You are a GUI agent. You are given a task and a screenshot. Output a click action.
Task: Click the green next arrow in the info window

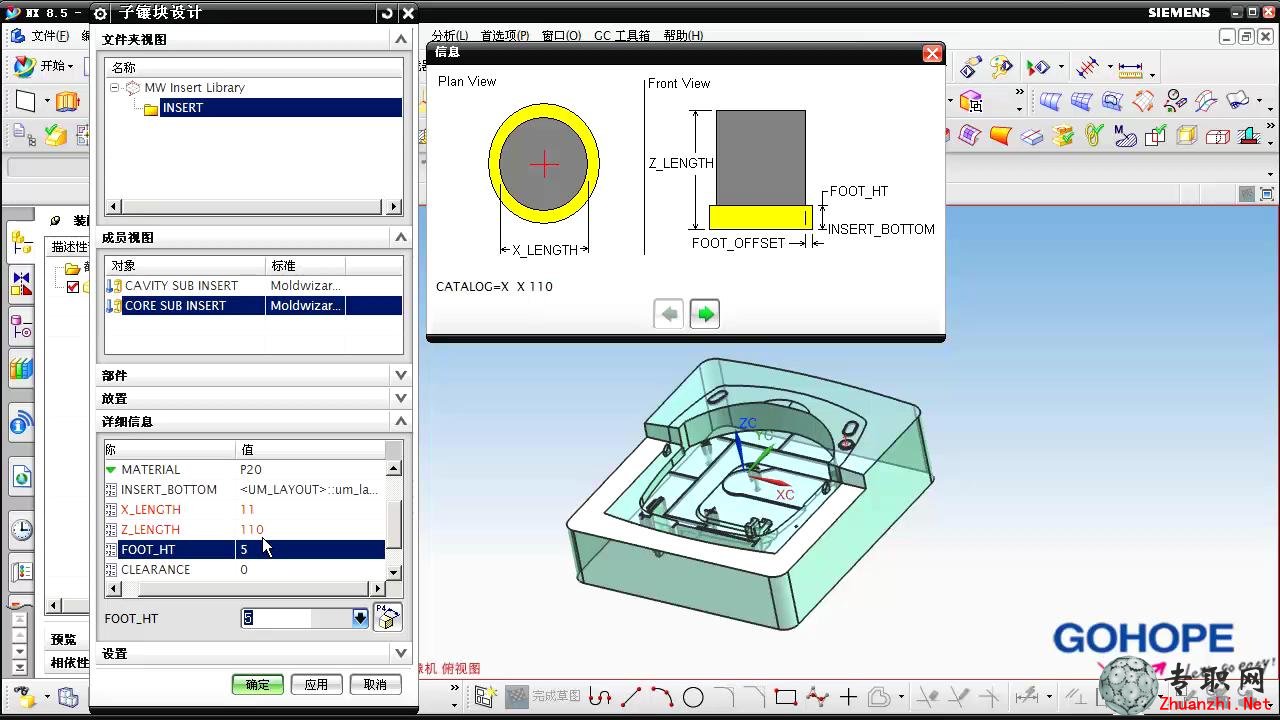click(705, 314)
